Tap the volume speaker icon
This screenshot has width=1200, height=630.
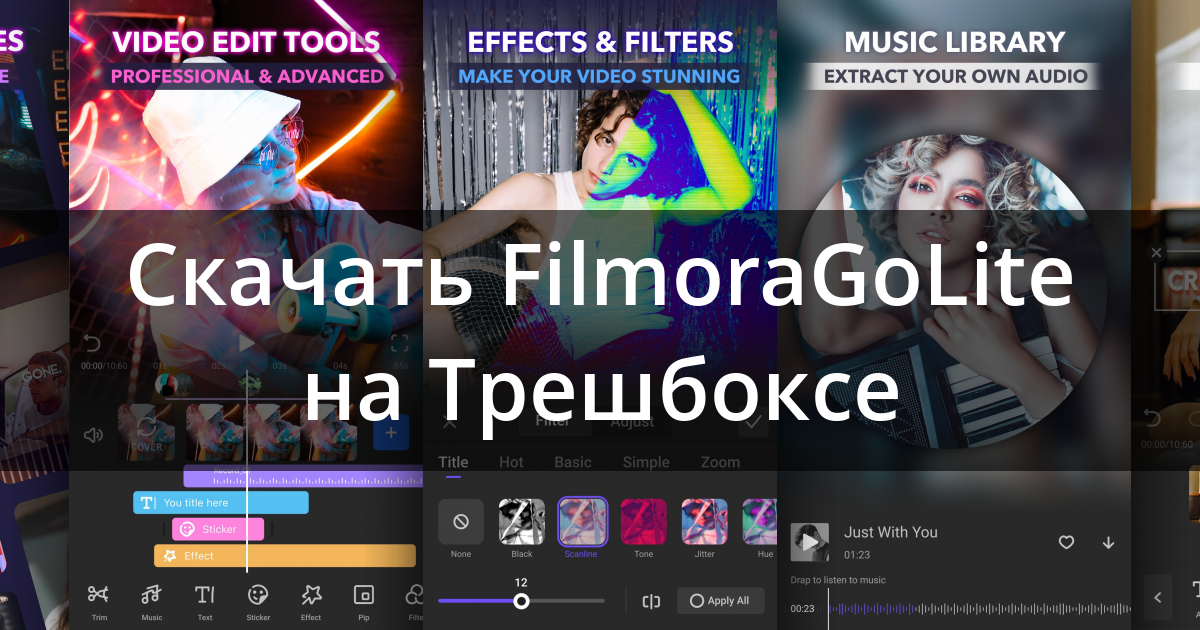point(93,435)
